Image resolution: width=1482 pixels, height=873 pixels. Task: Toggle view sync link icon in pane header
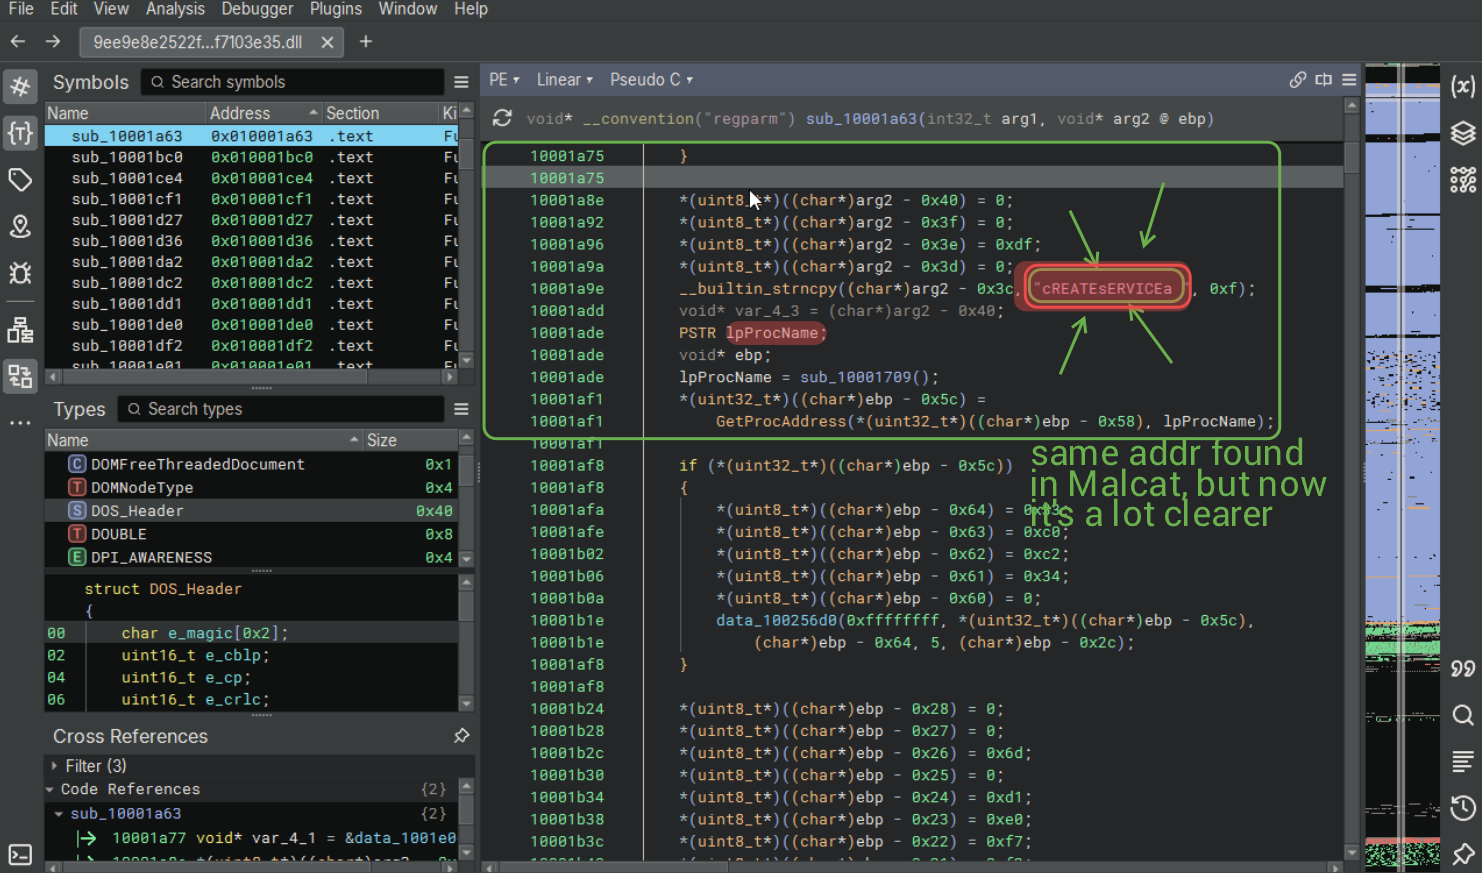click(x=1297, y=80)
